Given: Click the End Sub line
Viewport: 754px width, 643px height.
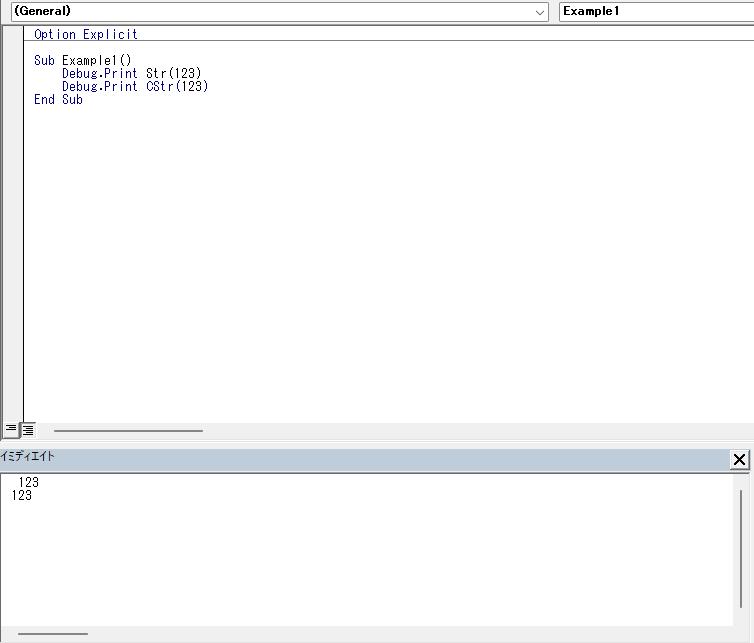Looking at the screenshot, I should click(x=58, y=99).
